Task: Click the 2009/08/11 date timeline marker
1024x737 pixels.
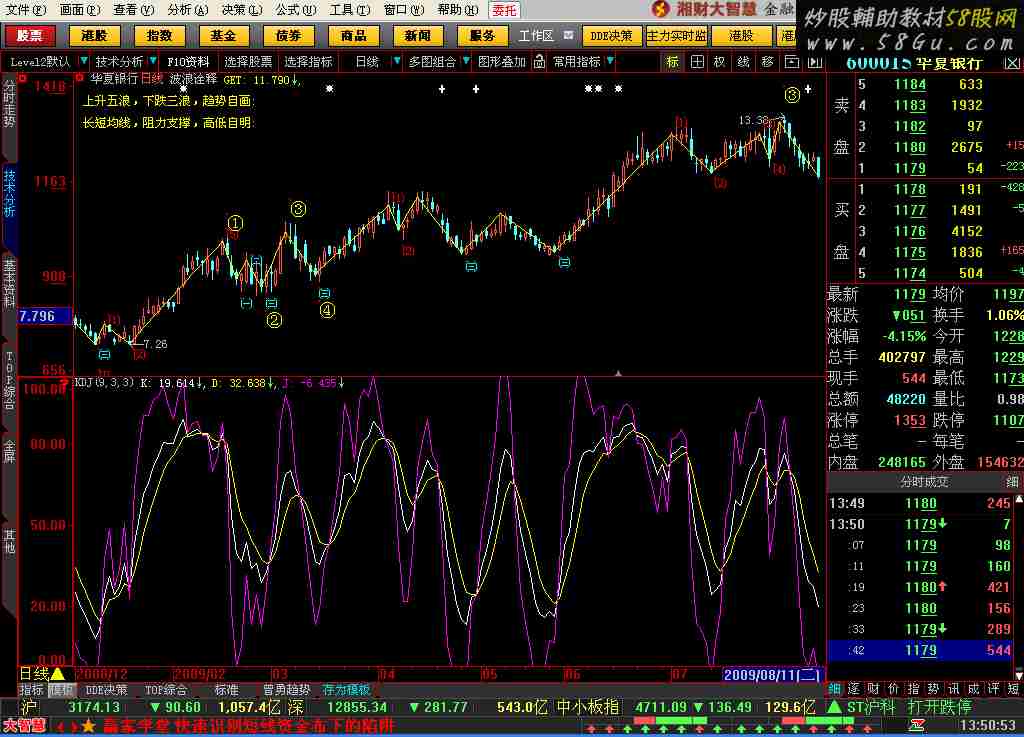Action: tap(771, 674)
